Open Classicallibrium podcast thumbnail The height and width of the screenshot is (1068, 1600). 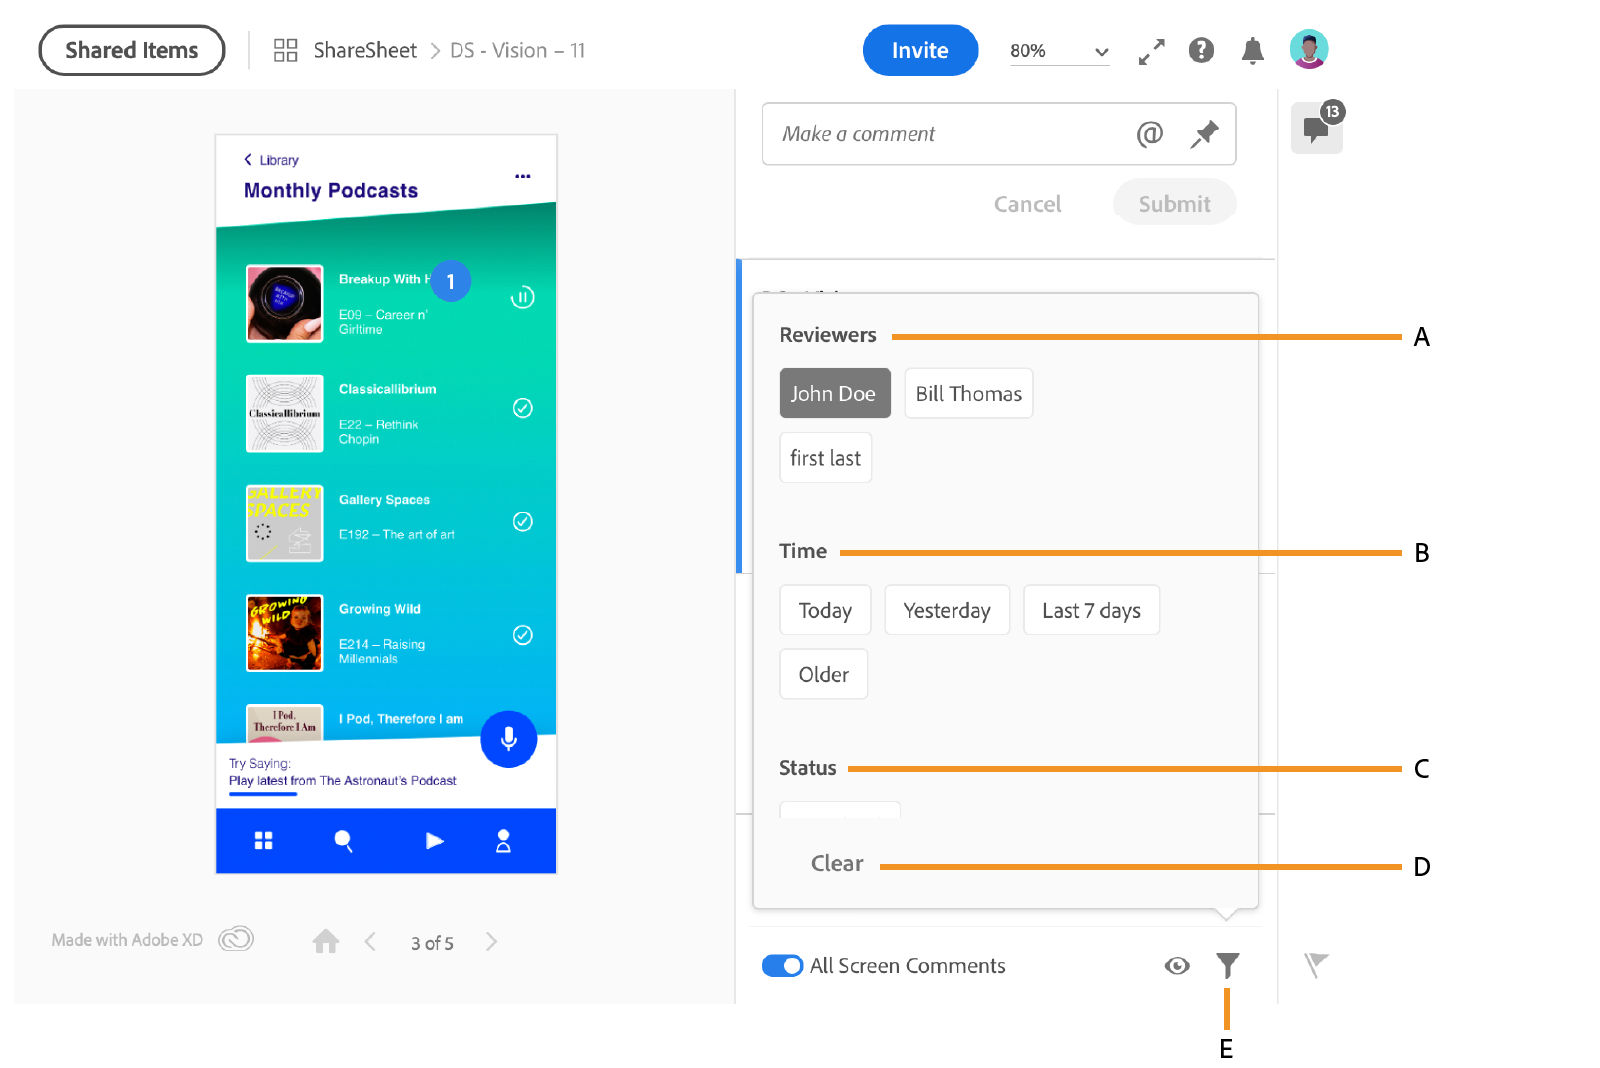[x=285, y=413]
